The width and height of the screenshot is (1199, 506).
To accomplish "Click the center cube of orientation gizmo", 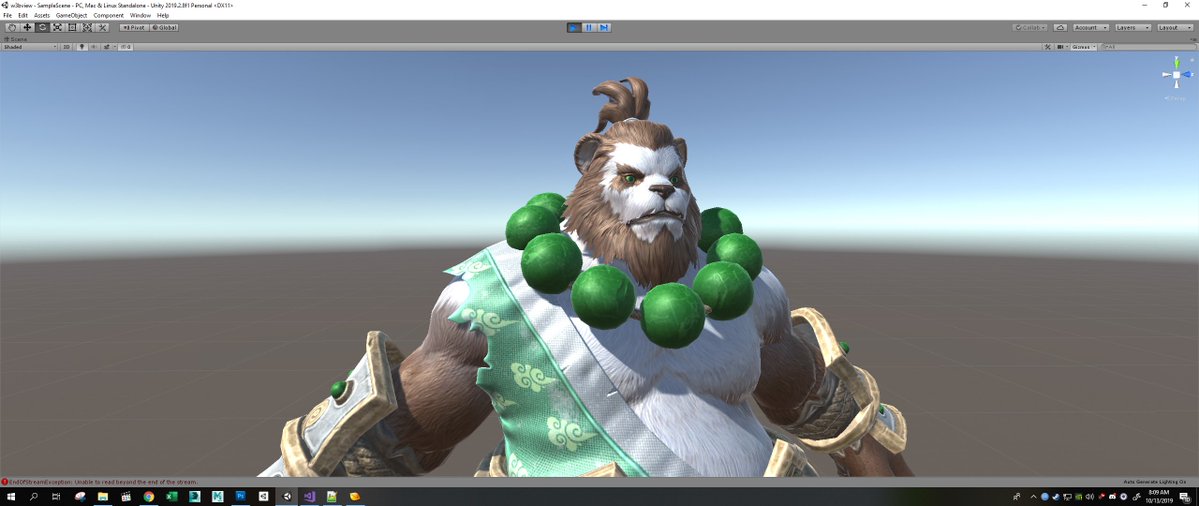I will (1176, 74).
